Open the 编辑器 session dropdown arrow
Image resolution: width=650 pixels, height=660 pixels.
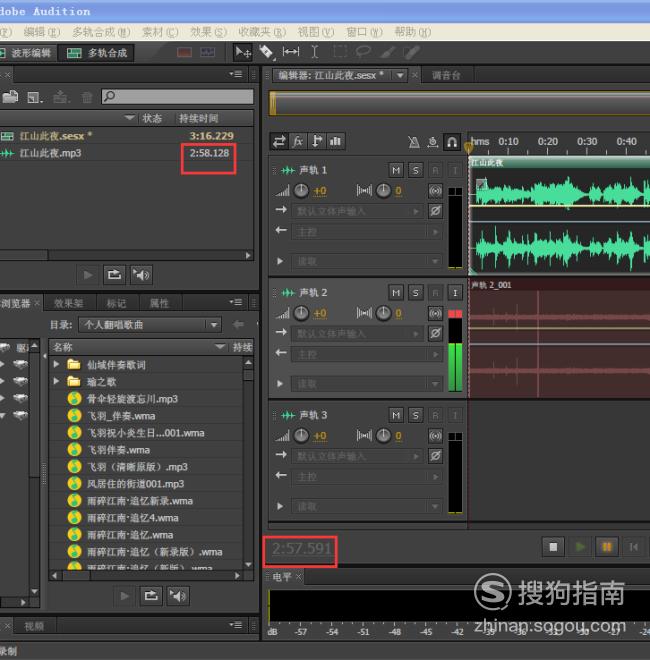(400, 75)
